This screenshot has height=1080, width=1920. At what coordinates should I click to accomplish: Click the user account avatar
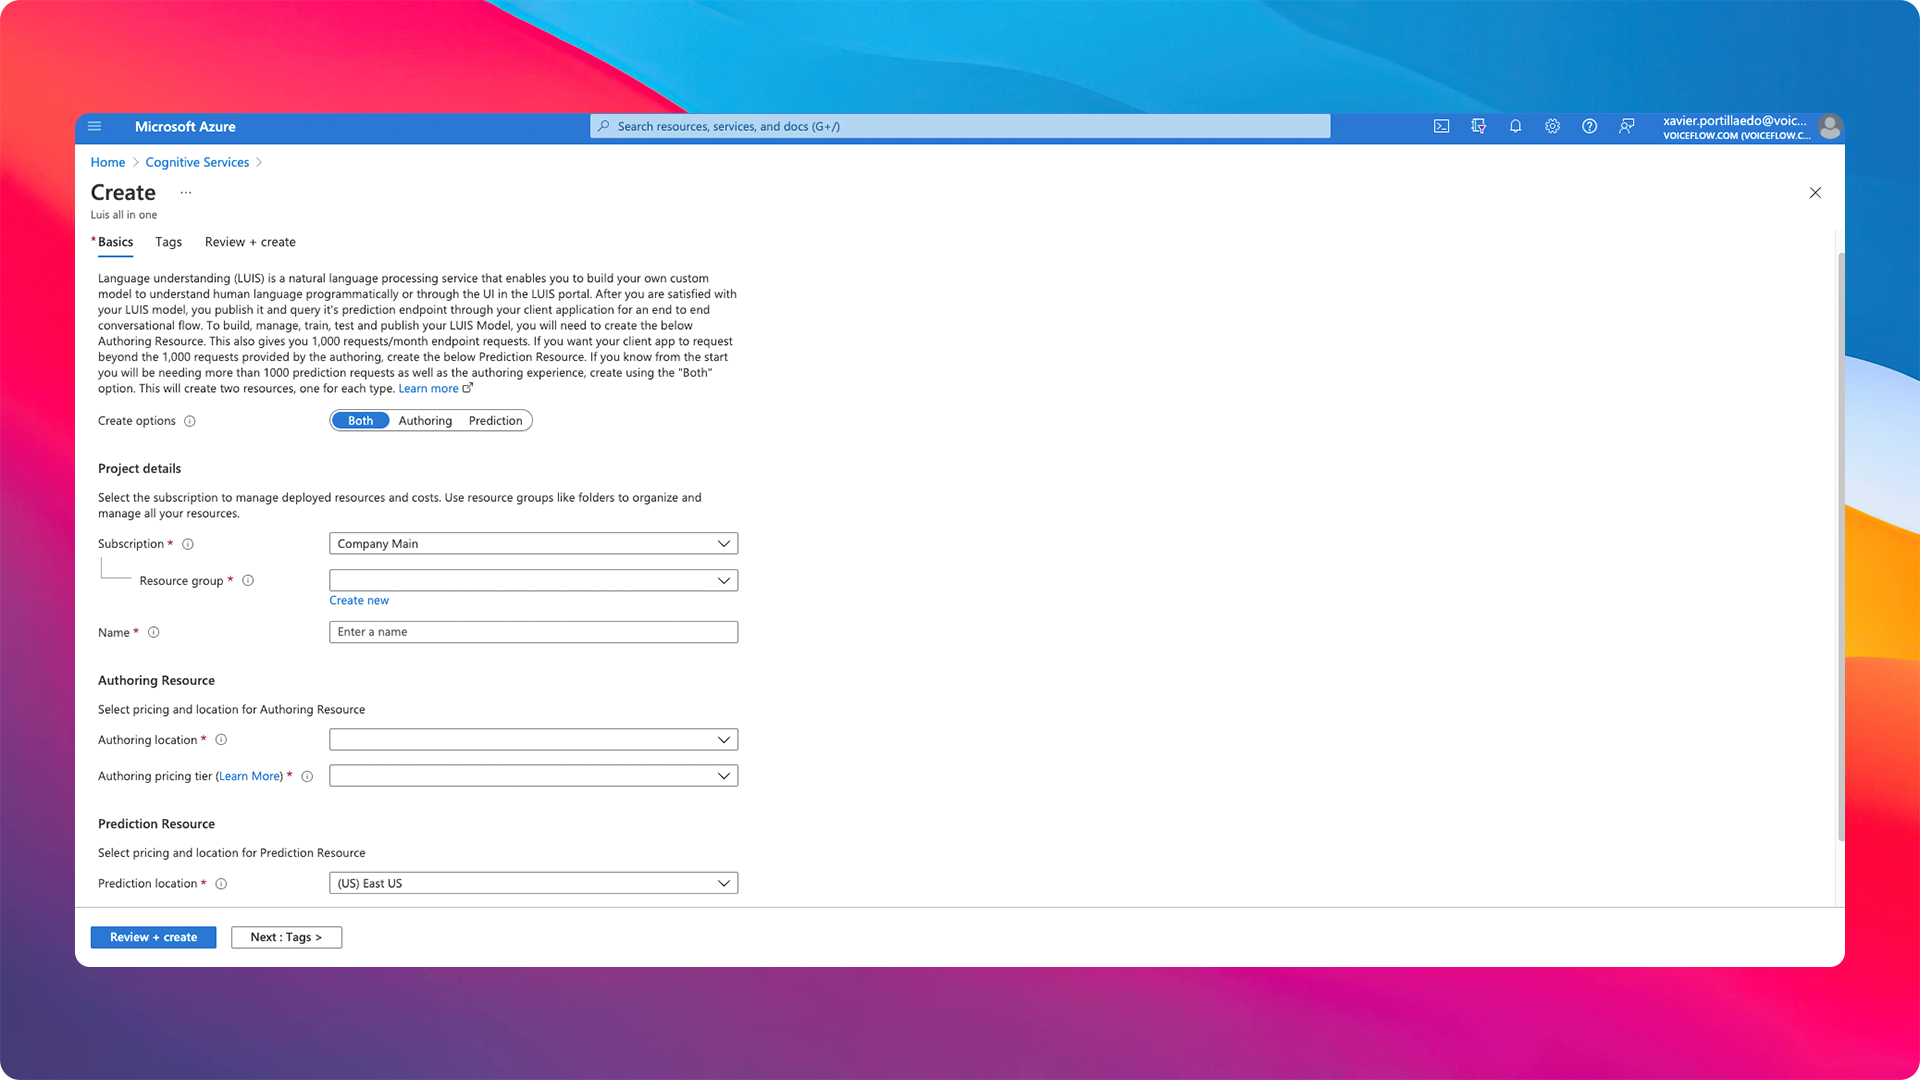pyautogui.click(x=1830, y=127)
